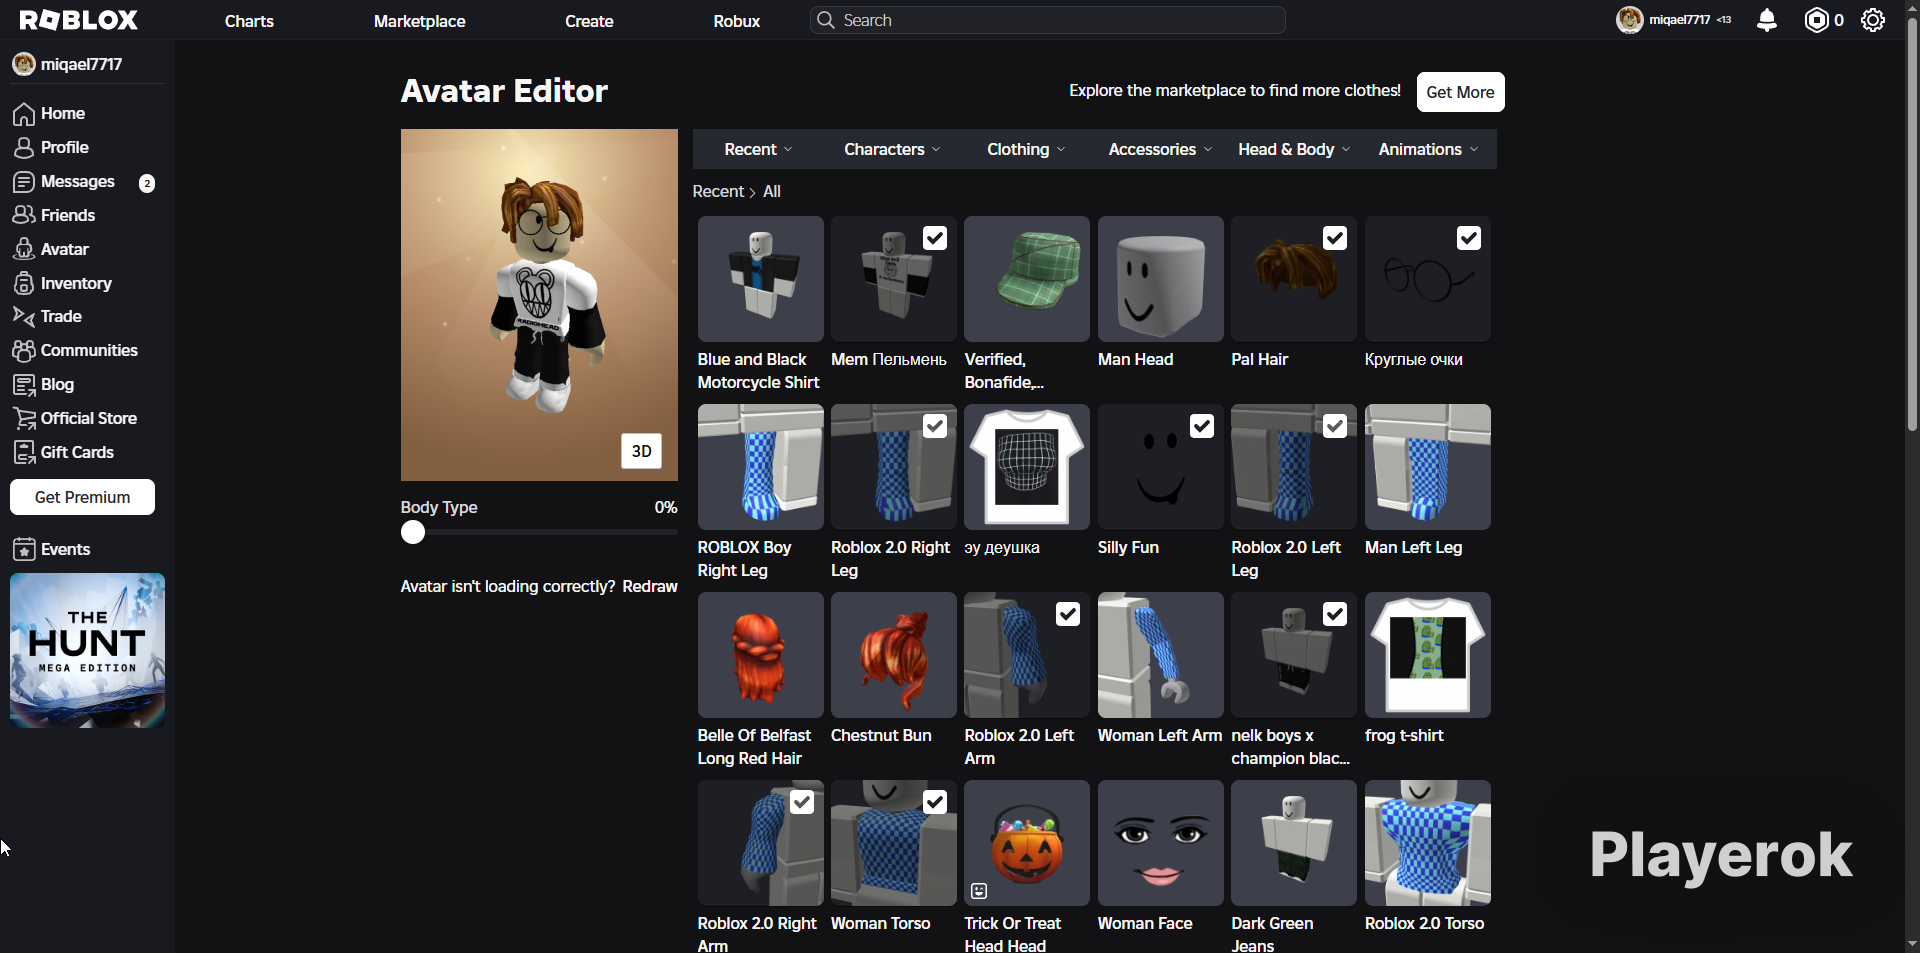Open the Profile sidebar icon
Screen dimensions: 1920x953
[24, 148]
